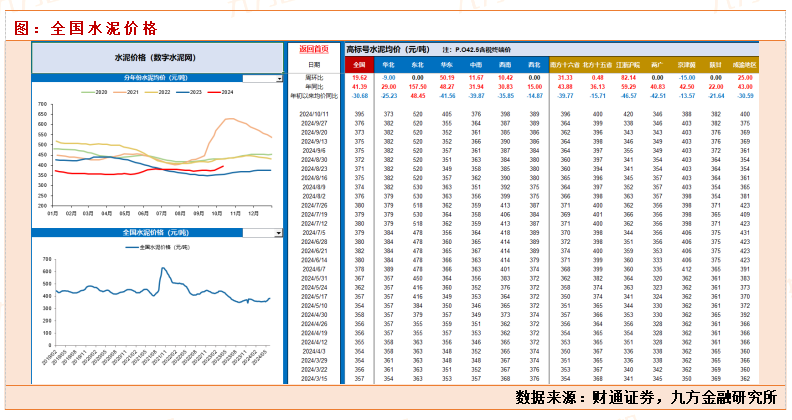Click the 图: 全国水泥价格 figure title
Viewport: 792px width, 420px height.
click(x=86, y=28)
